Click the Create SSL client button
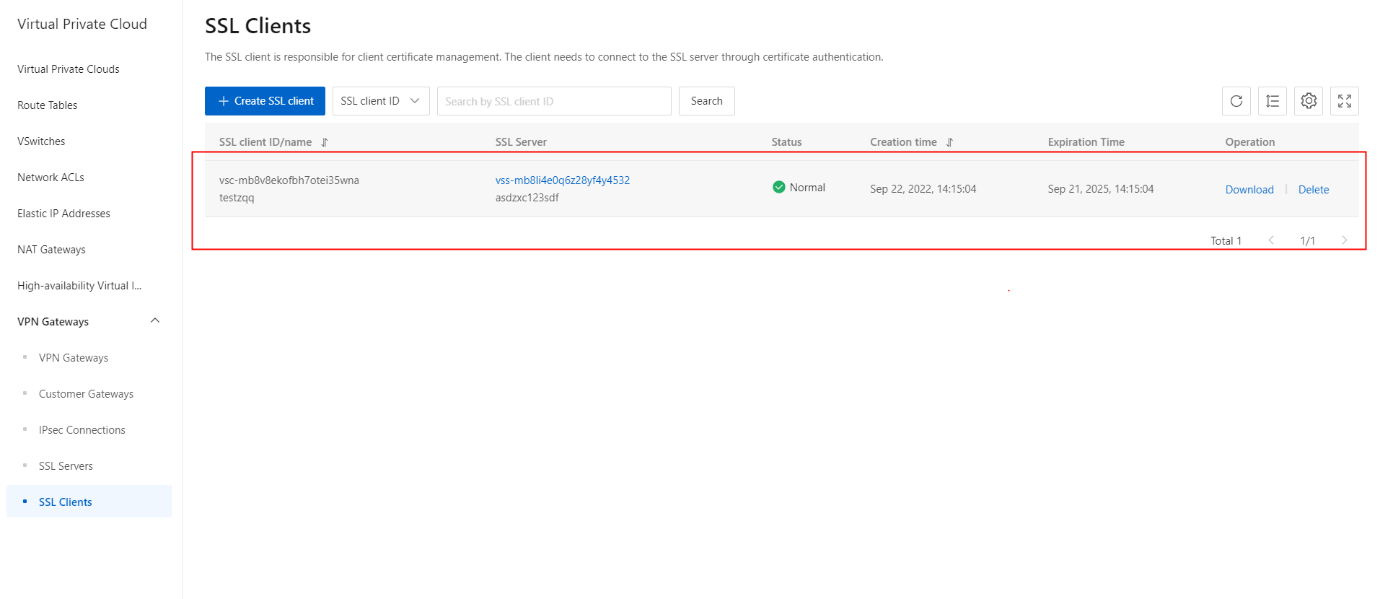Screen dimensions: 1380x599 click(265, 101)
